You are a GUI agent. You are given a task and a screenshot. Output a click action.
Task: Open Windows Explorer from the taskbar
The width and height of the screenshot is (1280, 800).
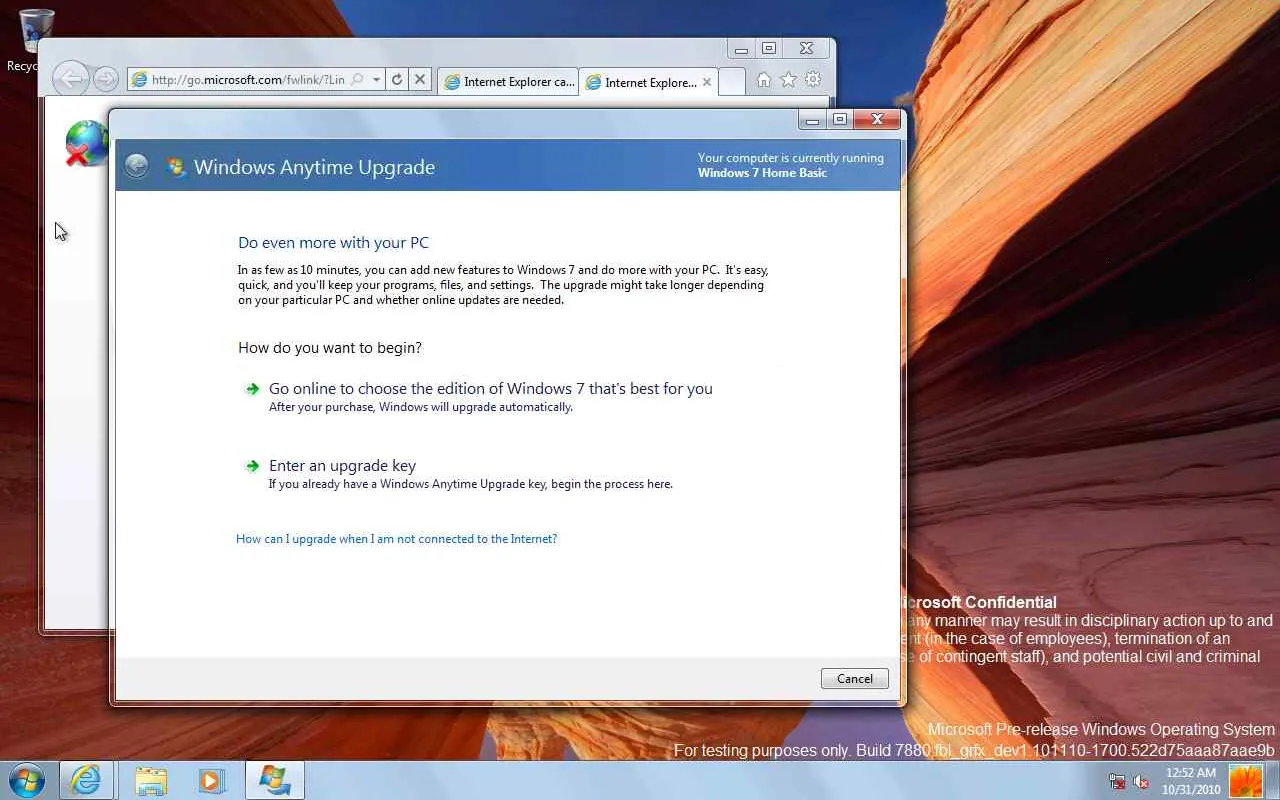click(150, 780)
